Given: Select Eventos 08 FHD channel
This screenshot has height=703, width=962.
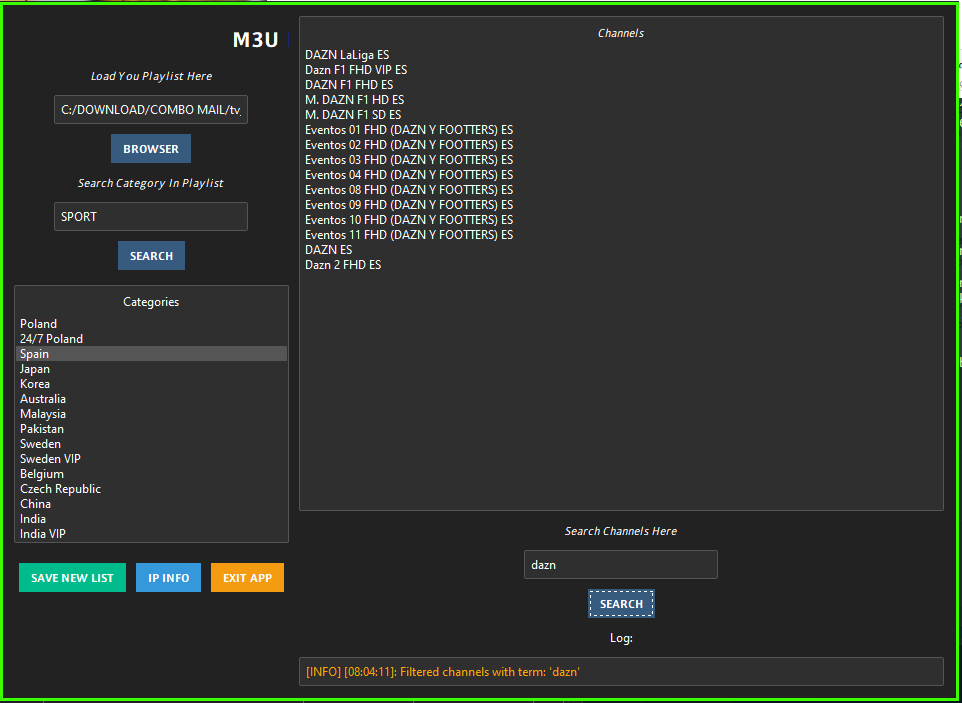Looking at the screenshot, I should pos(621,190).
